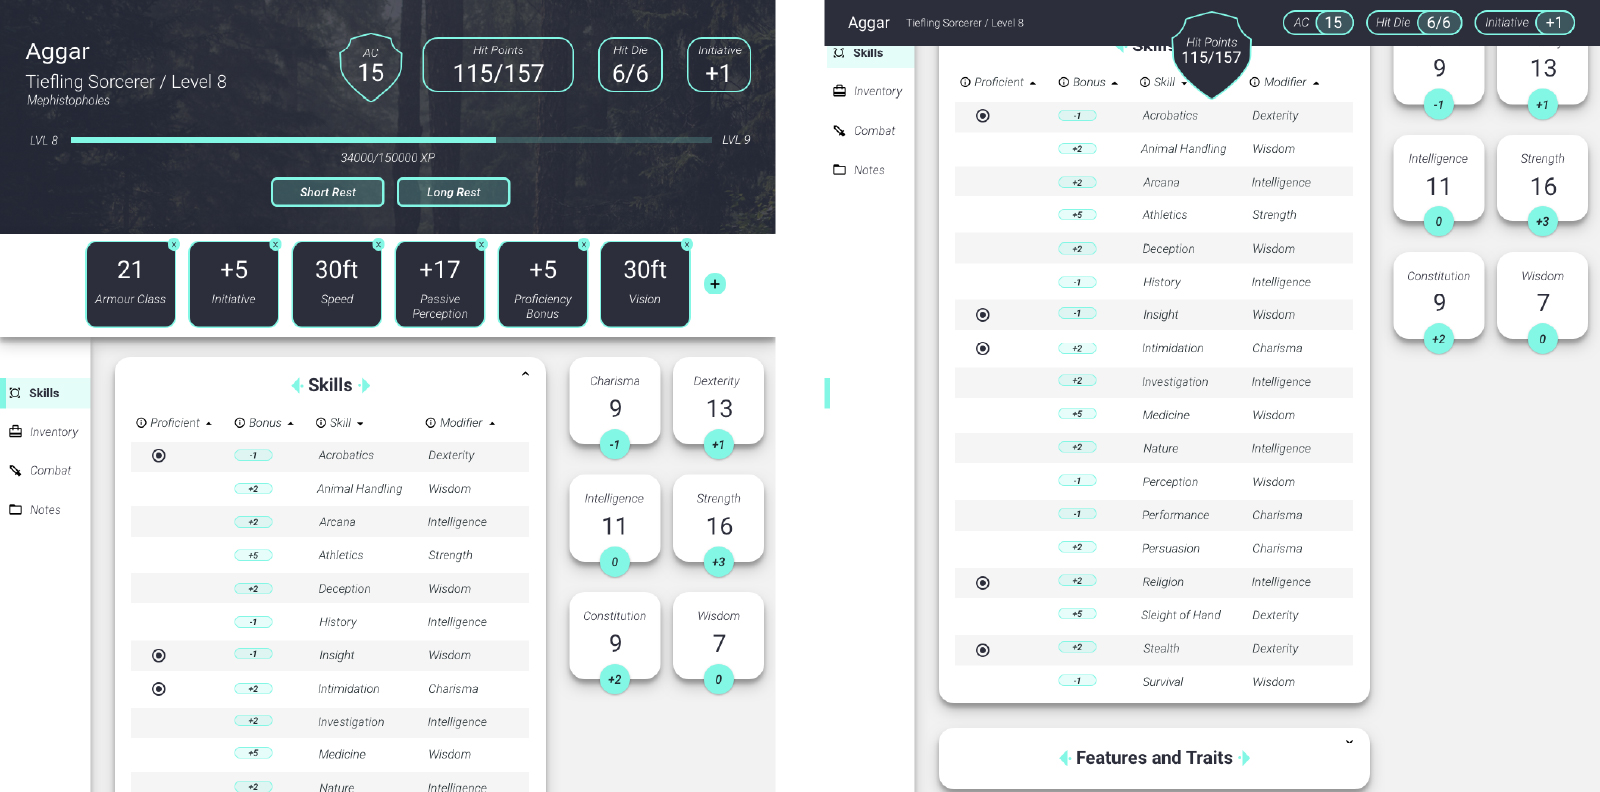Toggle Stealth skill proficiency
Image resolution: width=1600 pixels, height=792 pixels.
coord(983,650)
